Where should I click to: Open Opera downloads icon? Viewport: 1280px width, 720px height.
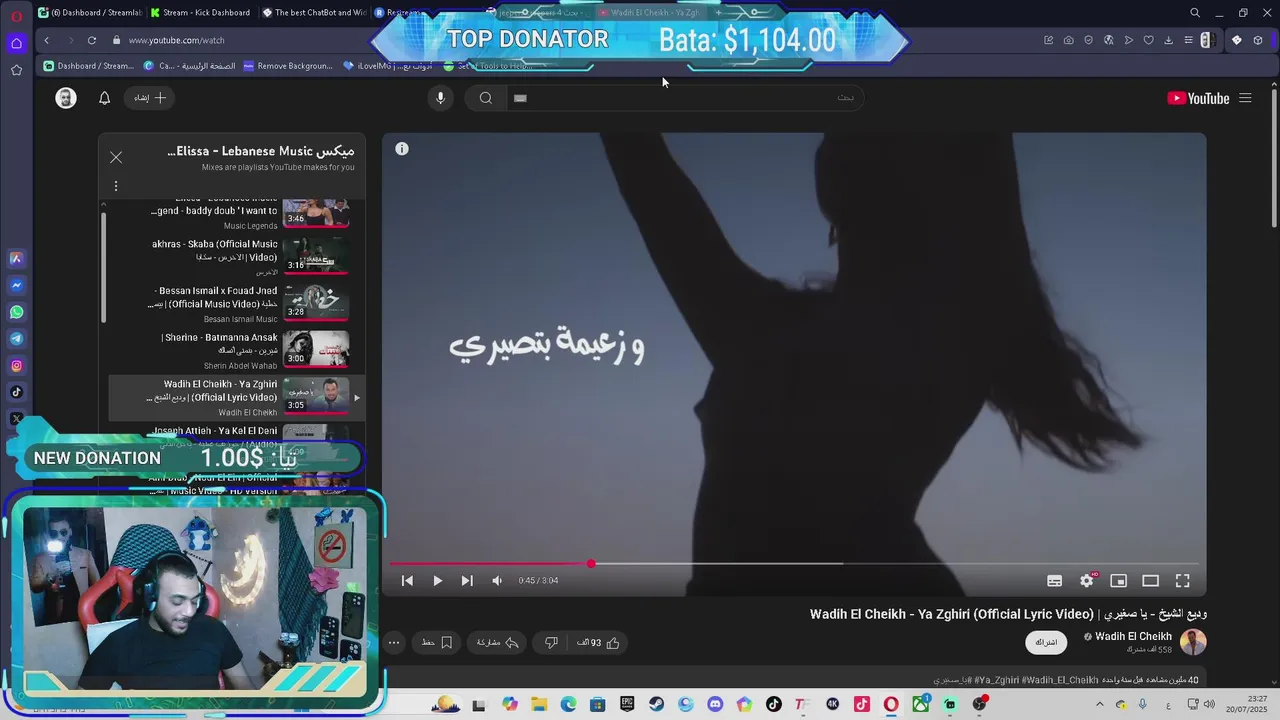pyautogui.click(x=1168, y=40)
